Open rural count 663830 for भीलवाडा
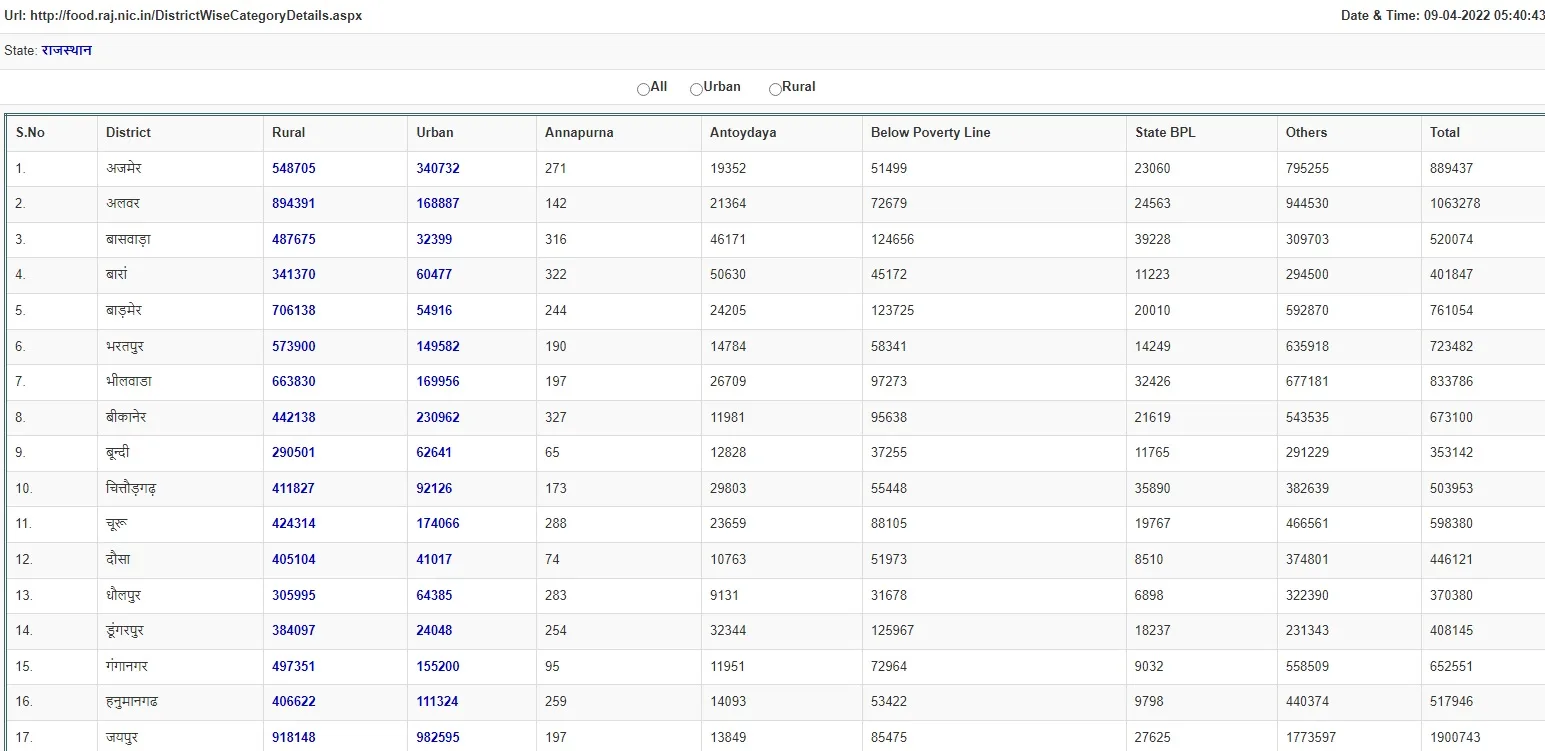This screenshot has height=751, width=1545. pos(294,382)
